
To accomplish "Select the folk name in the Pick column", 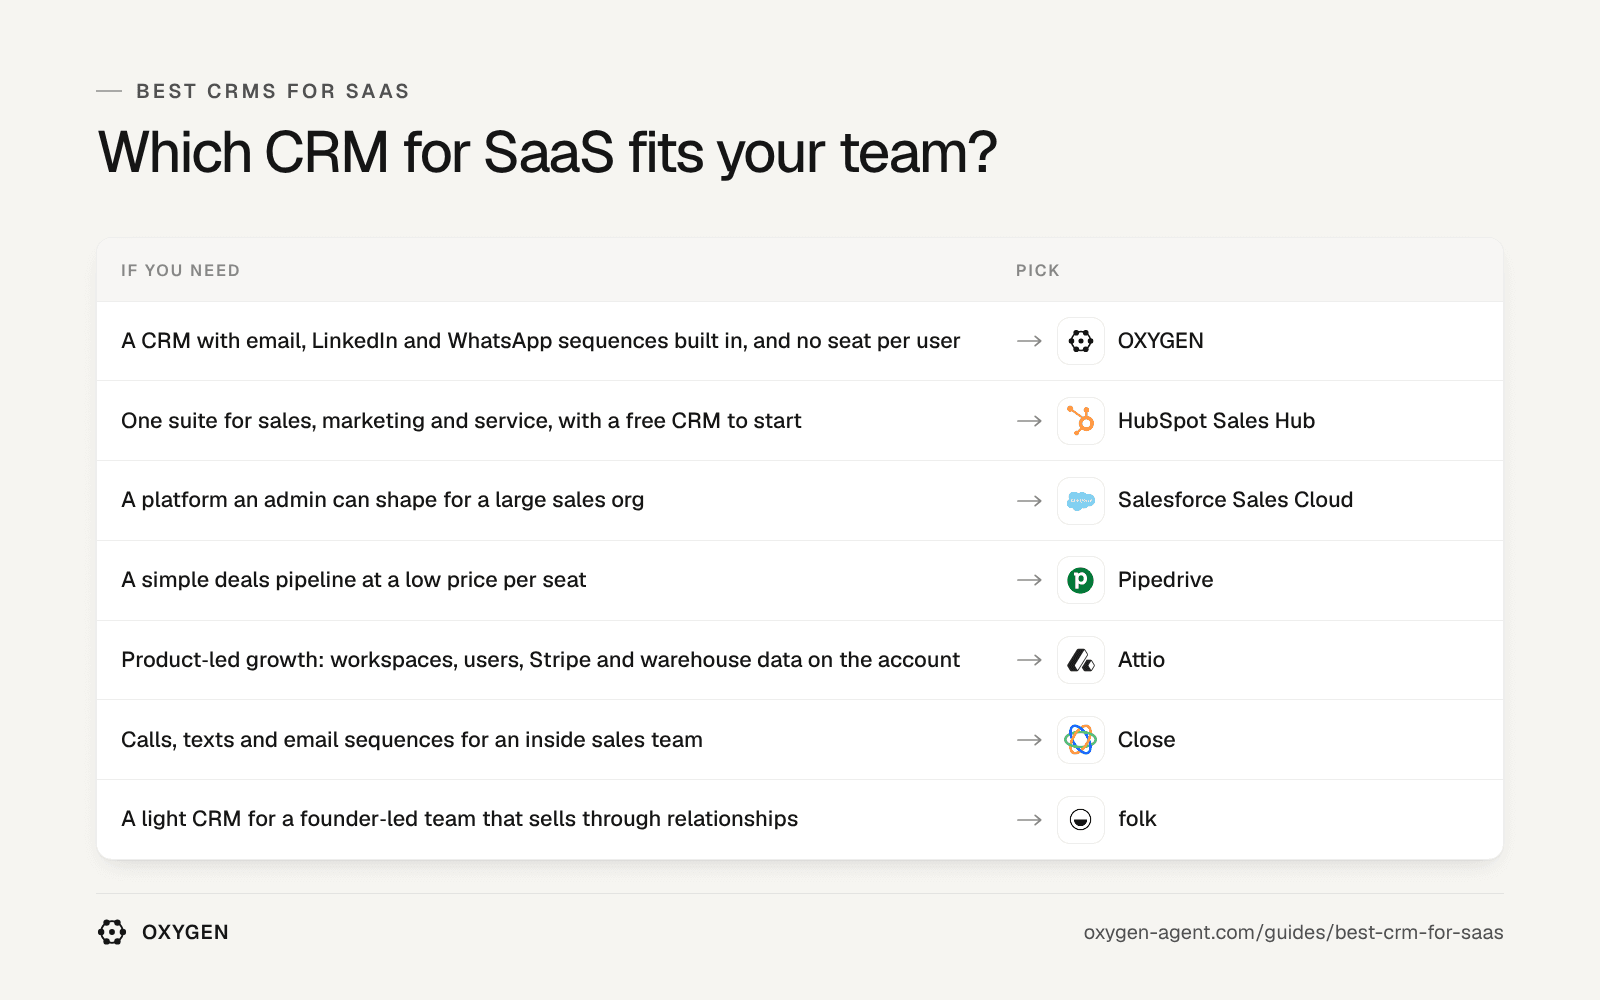I will (1137, 819).
